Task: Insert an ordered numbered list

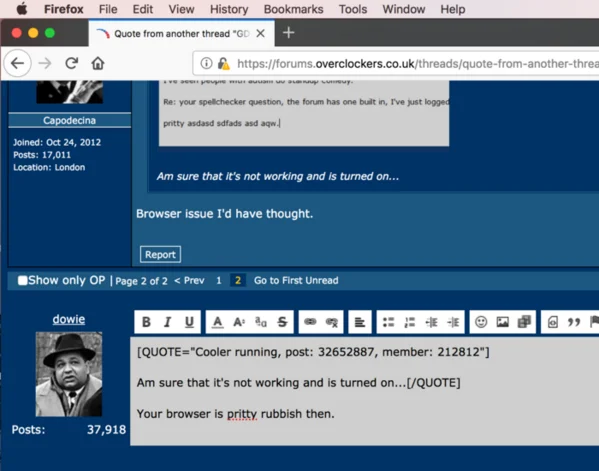Action: coord(410,322)
